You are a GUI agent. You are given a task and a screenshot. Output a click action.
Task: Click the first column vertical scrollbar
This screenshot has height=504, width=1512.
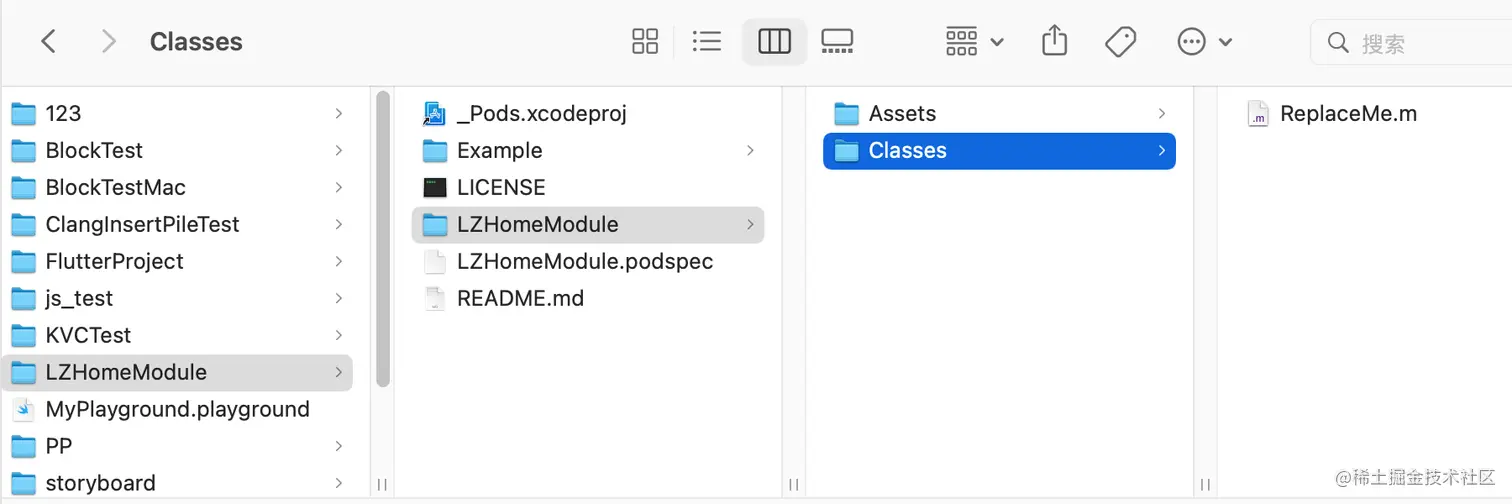click(382, 239)
